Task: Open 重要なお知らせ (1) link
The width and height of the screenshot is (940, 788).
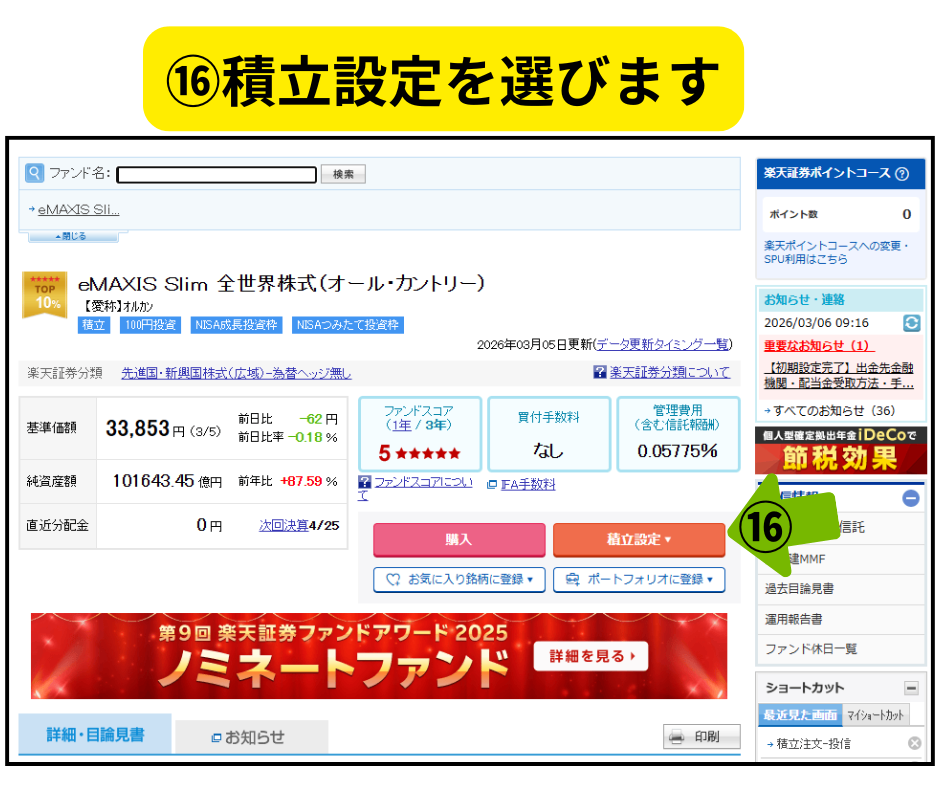Action: 819,346
